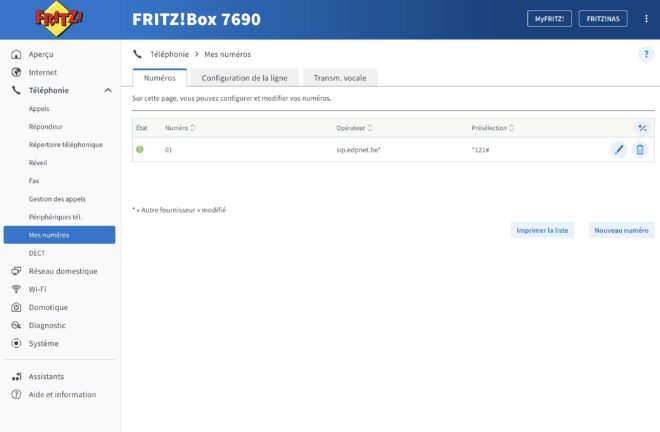Click the pencil edit icon for number 01
The width and height of the screenshot is (660, 432).
tap(619, 149)
